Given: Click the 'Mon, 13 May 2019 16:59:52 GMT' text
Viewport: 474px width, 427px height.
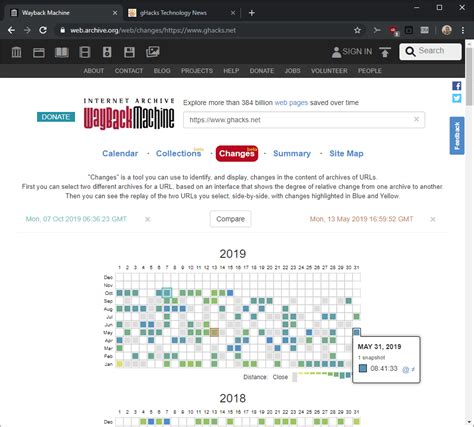Looking at the screenshot, I should pyautogui.click(x=361, y=219).
